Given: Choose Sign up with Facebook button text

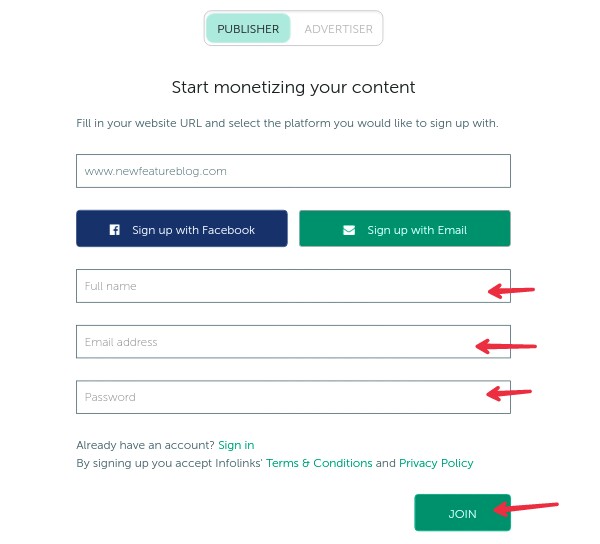Looking at the screenshot, I should coord(193,230).
